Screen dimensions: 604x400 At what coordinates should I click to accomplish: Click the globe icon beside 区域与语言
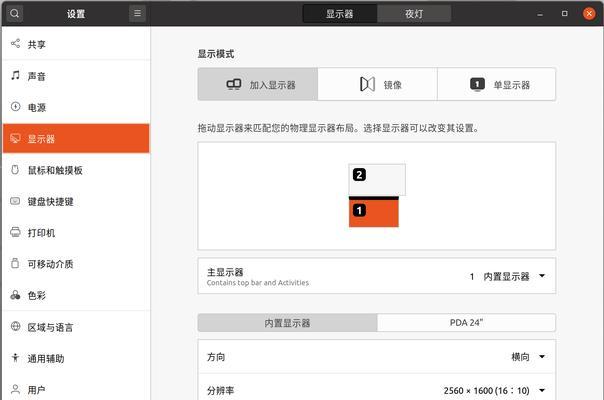click(x=15, y=326)
